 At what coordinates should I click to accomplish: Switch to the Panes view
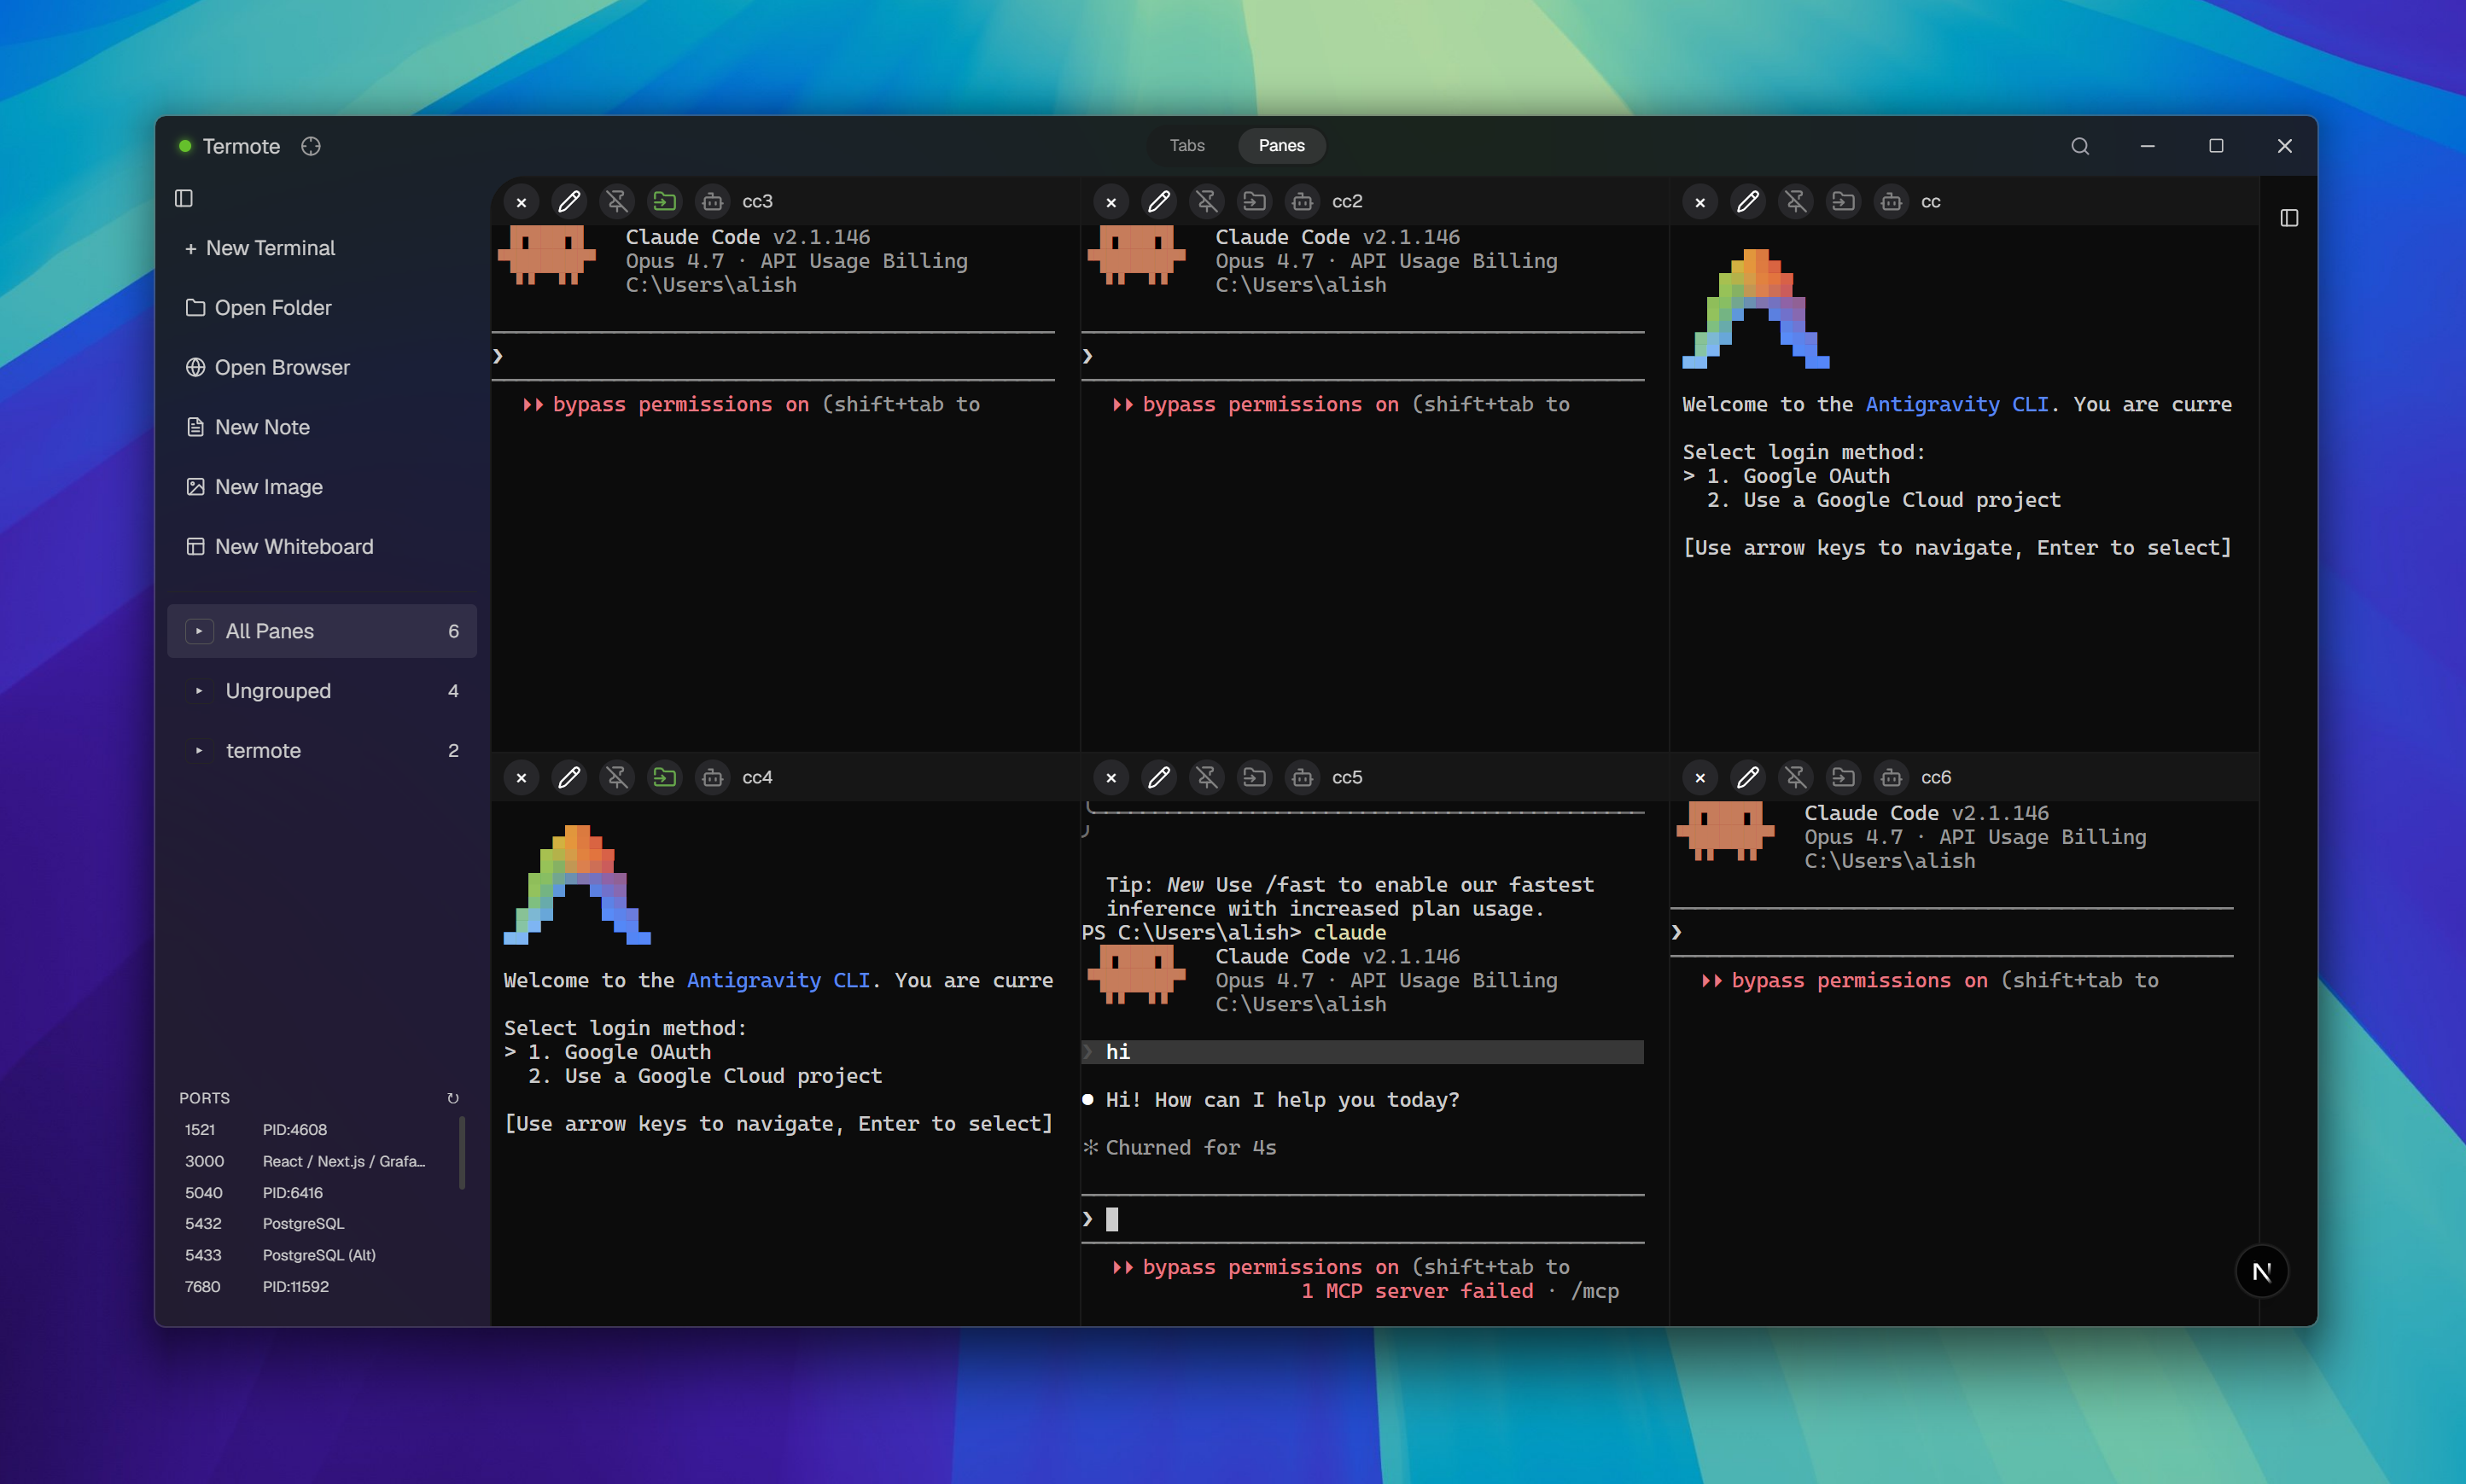1281,145
